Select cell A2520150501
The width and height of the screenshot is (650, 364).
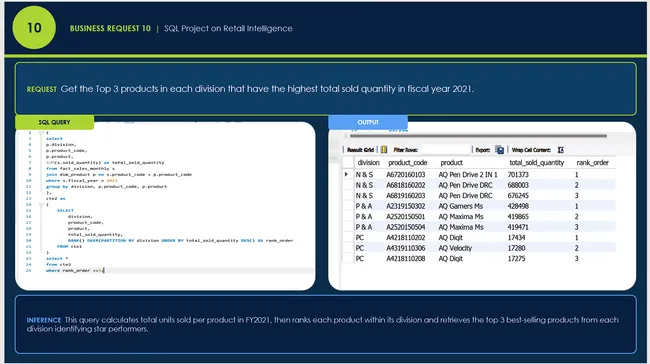(405, 216)
